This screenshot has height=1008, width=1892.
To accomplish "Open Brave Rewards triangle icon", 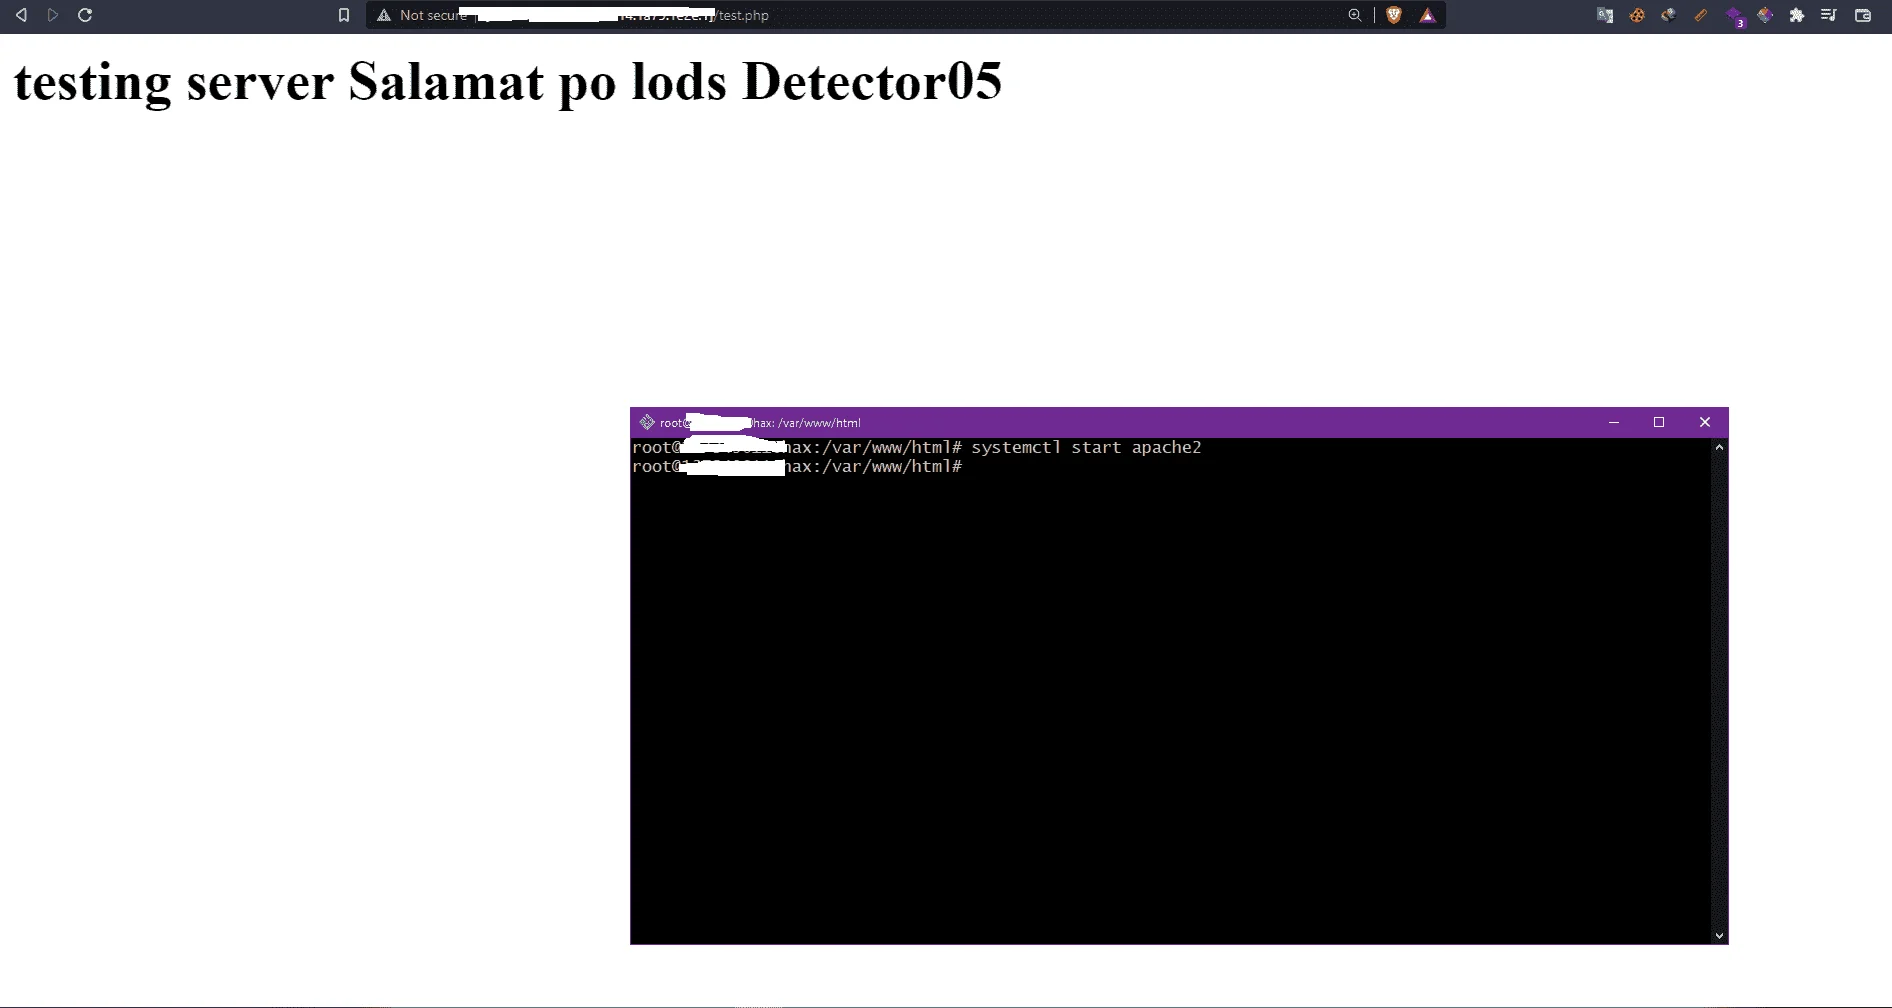I will (1428, 15).
